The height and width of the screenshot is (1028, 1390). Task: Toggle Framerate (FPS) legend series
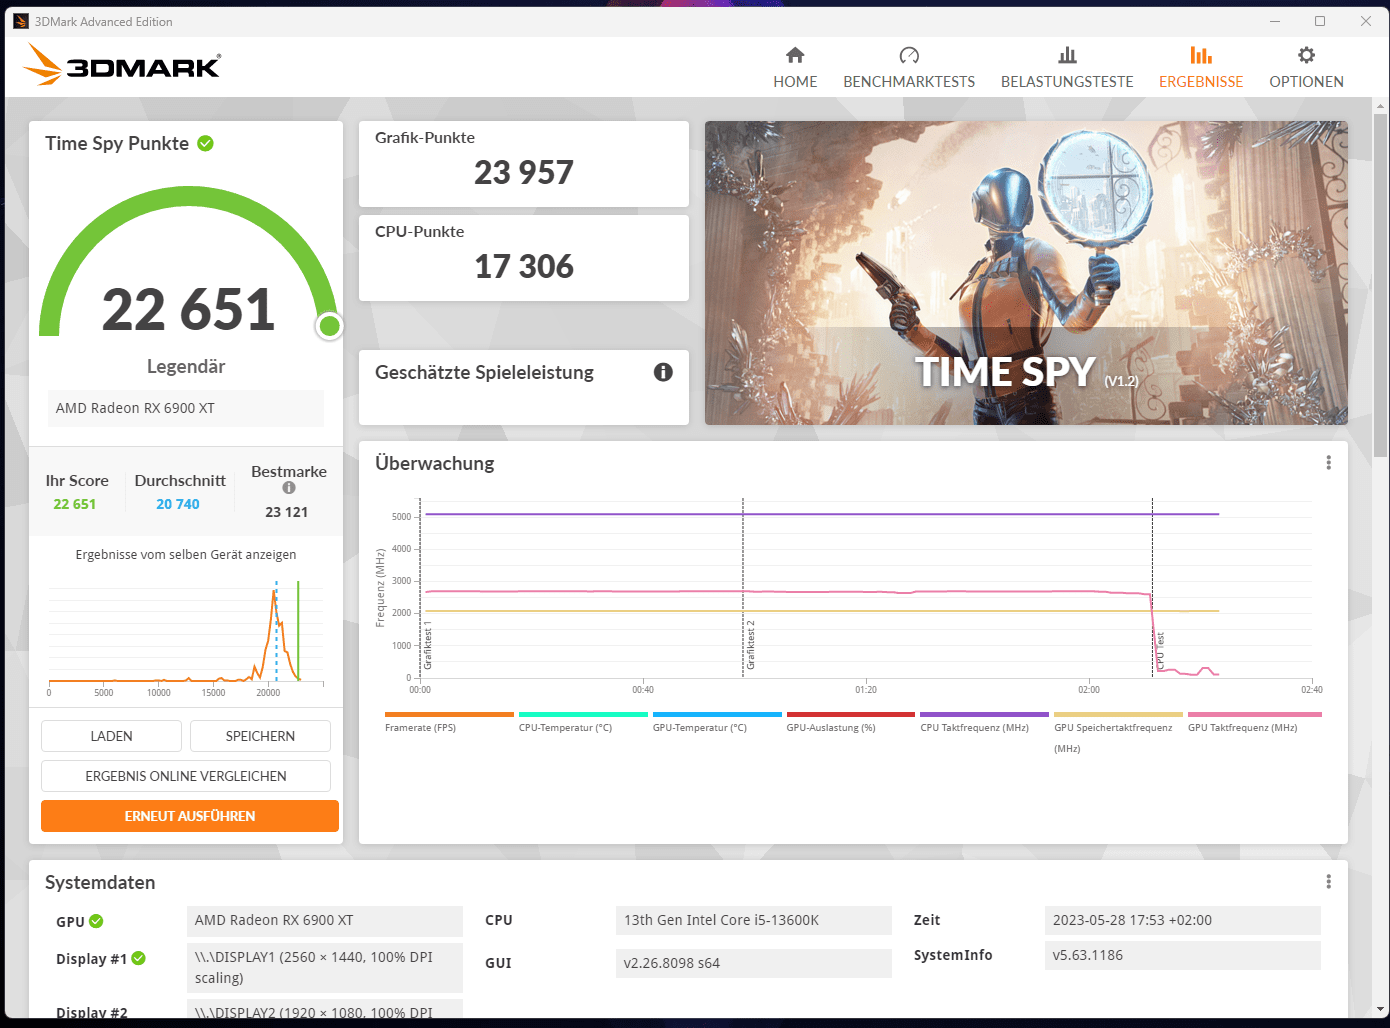tap(449, 722)
